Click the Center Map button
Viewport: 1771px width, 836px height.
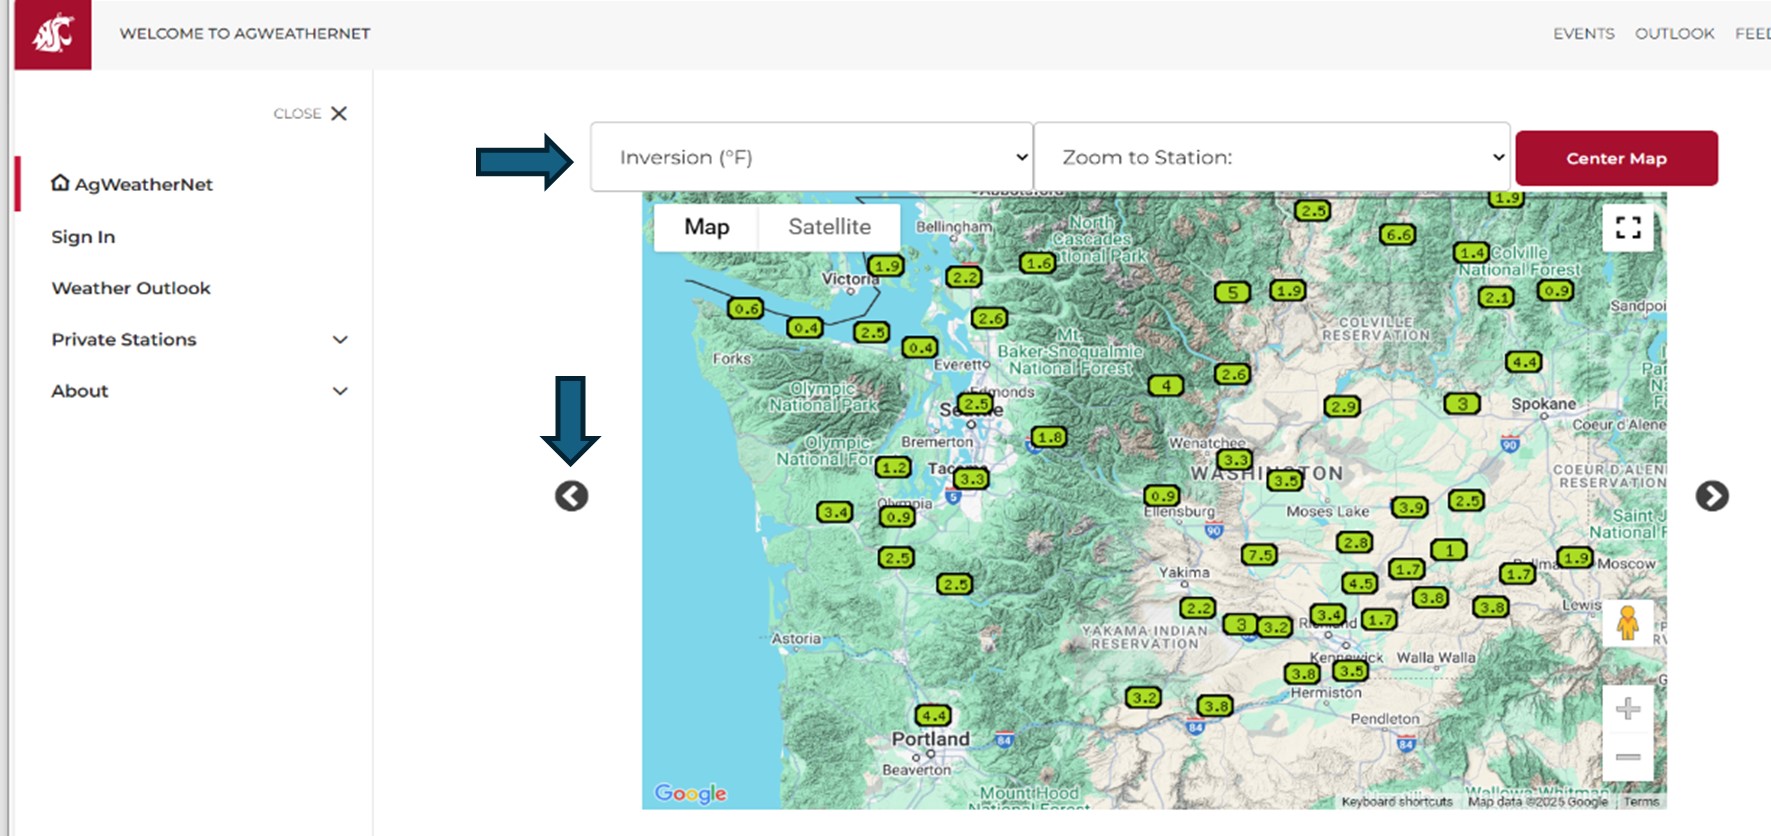pos(1616,158)
